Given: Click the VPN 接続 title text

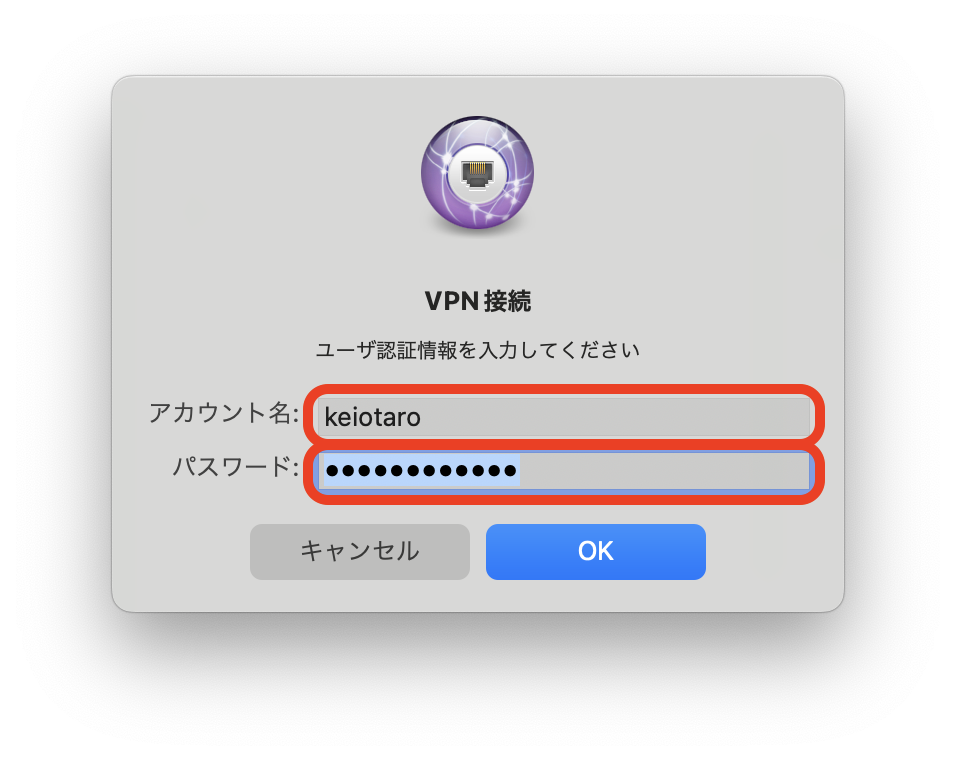Looking at the screenshot, I should point(477,301).
